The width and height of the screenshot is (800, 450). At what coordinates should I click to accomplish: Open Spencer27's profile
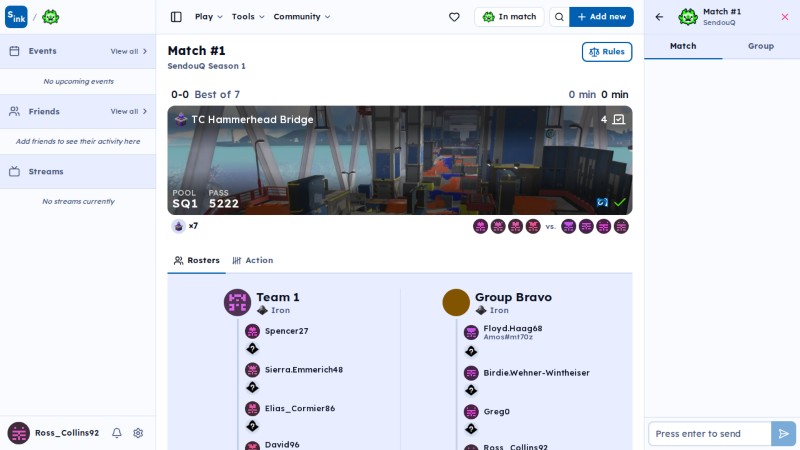(286, 331)
